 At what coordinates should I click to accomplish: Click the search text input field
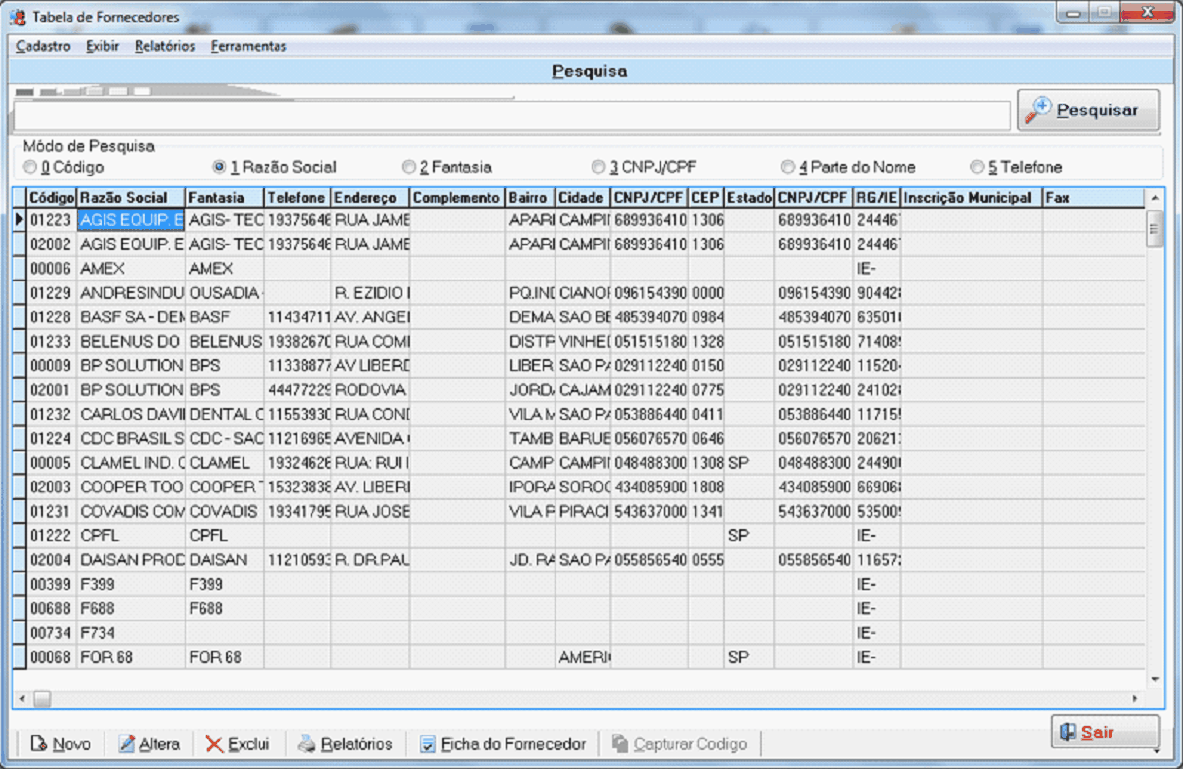point(510,116)
